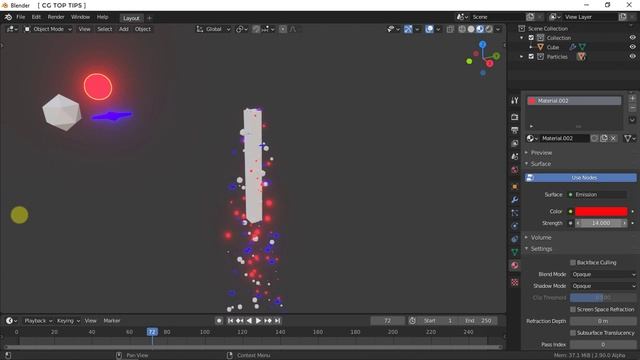Viewport: 640px width, 360px height.
Task: Select the Layout workspace tab
Action: (x=131, y=18)
